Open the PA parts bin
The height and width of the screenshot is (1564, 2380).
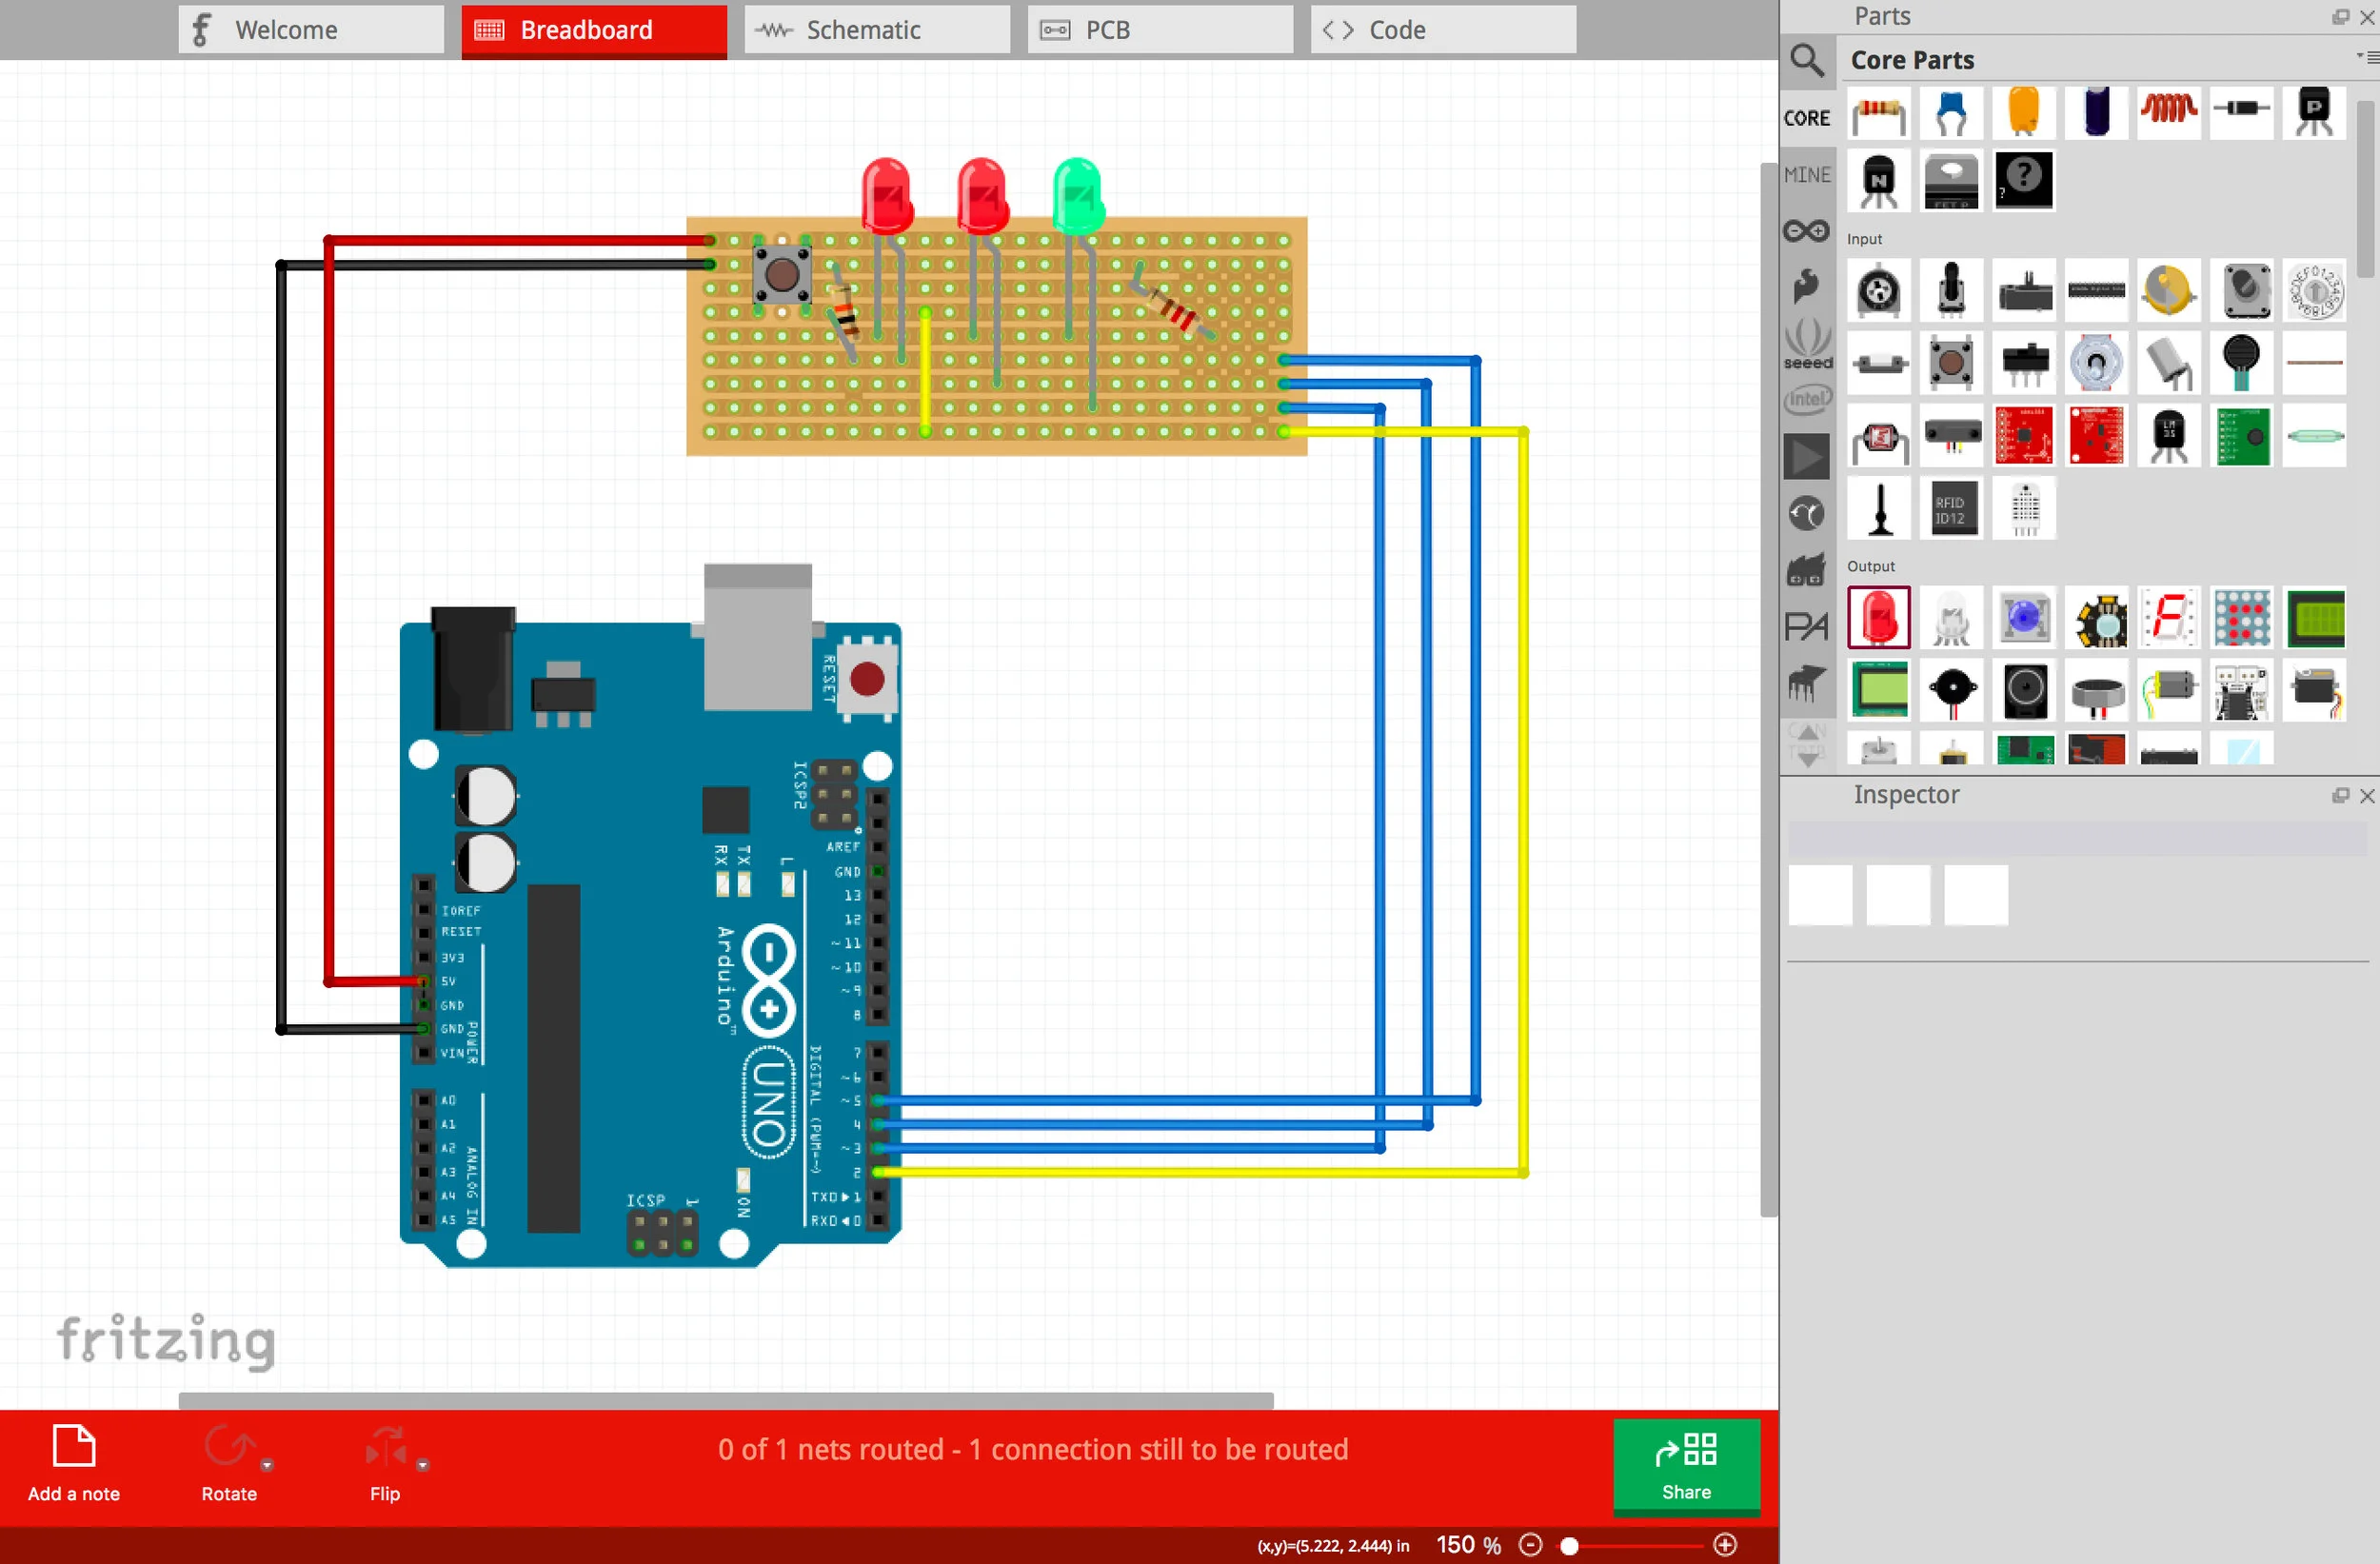click(1806, 627)
